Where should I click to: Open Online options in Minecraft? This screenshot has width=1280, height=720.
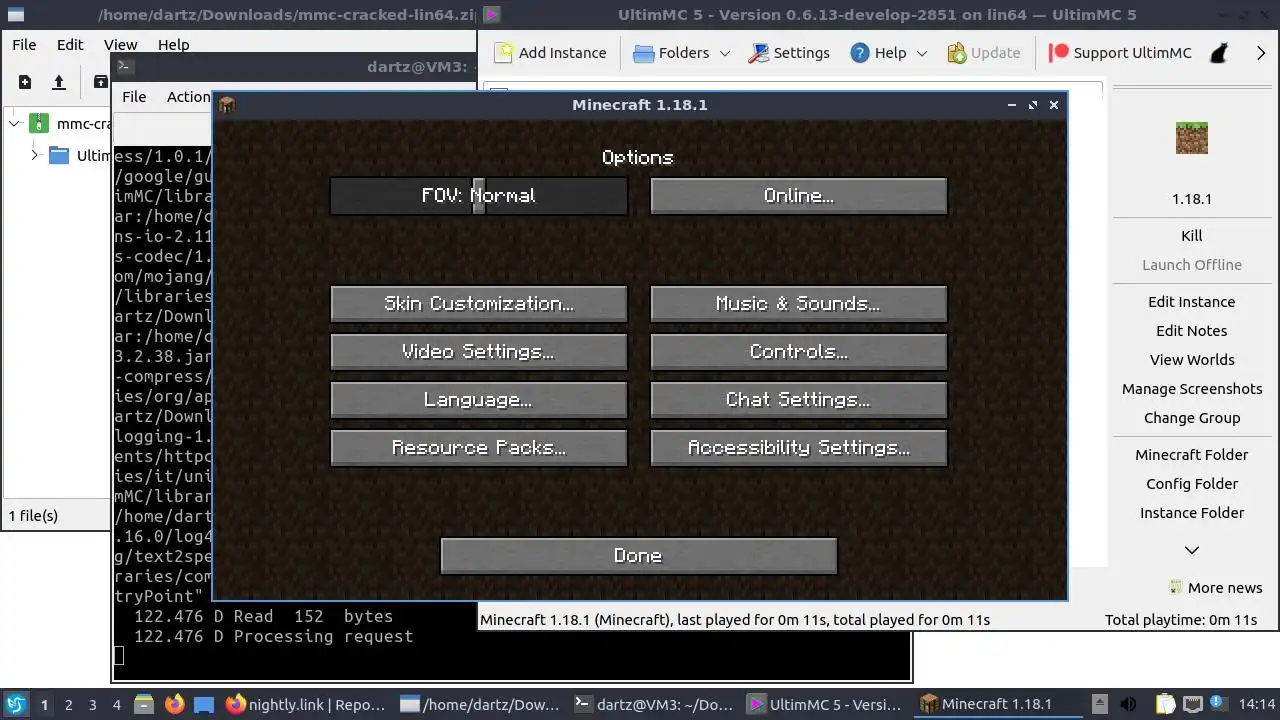[799, 196]
